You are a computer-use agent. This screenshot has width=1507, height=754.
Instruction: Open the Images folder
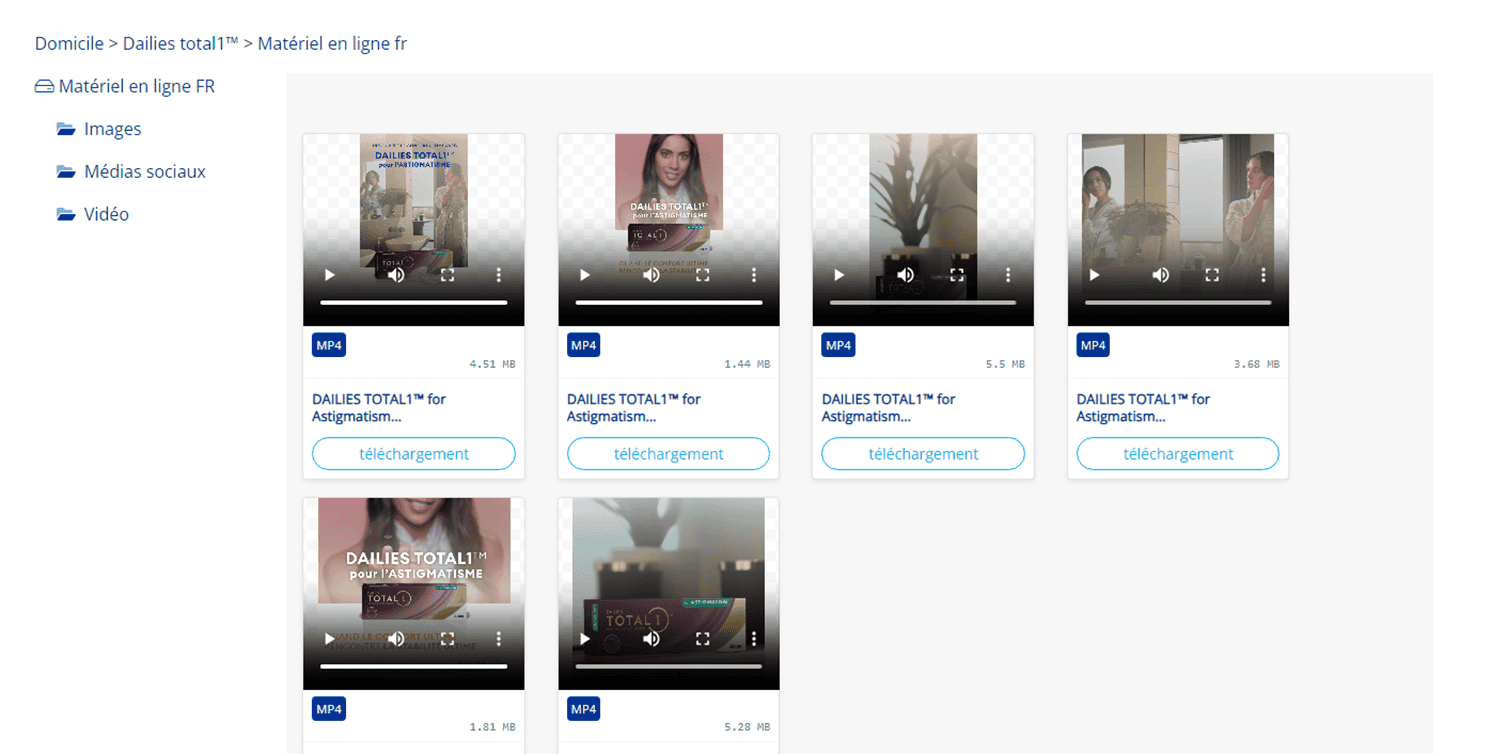[112, 129]
